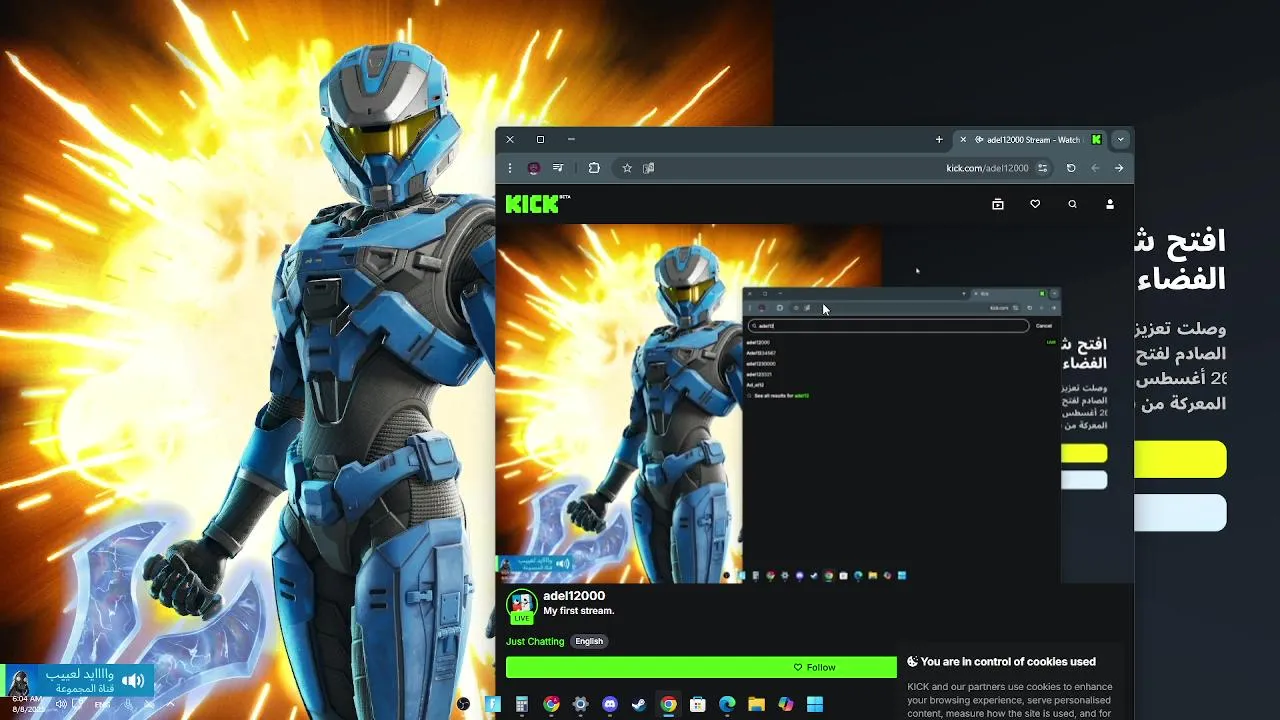This screenshot has height=720, width=1280.
Task: Click the Discord overlay speaker icon
Action: [133, 681]
